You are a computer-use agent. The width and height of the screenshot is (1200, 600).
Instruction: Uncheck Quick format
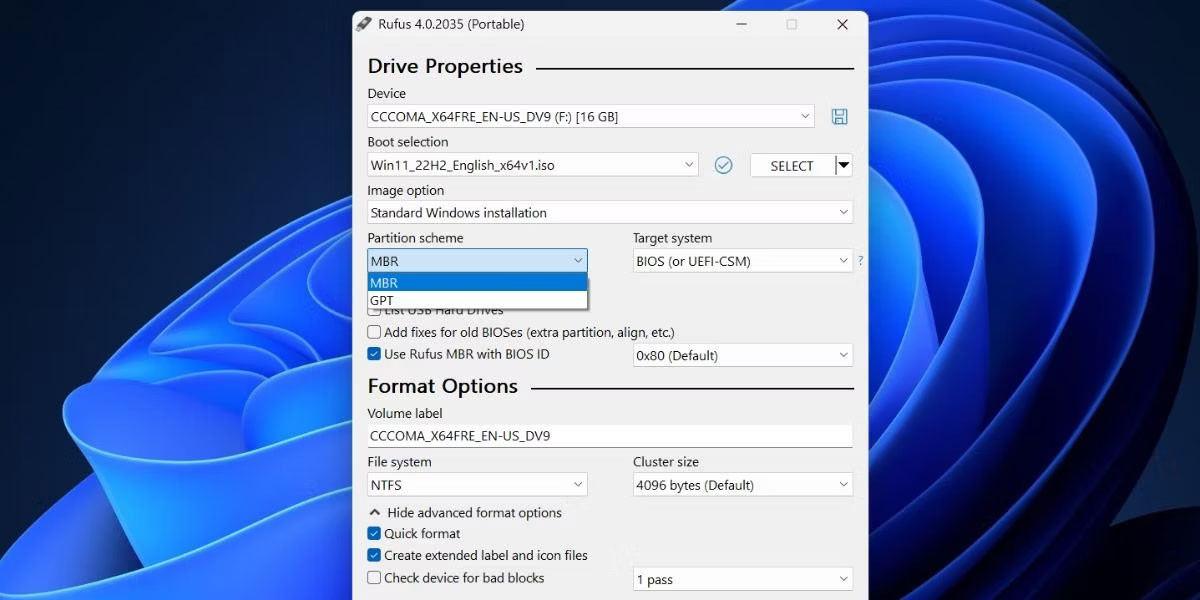(373, 533)
